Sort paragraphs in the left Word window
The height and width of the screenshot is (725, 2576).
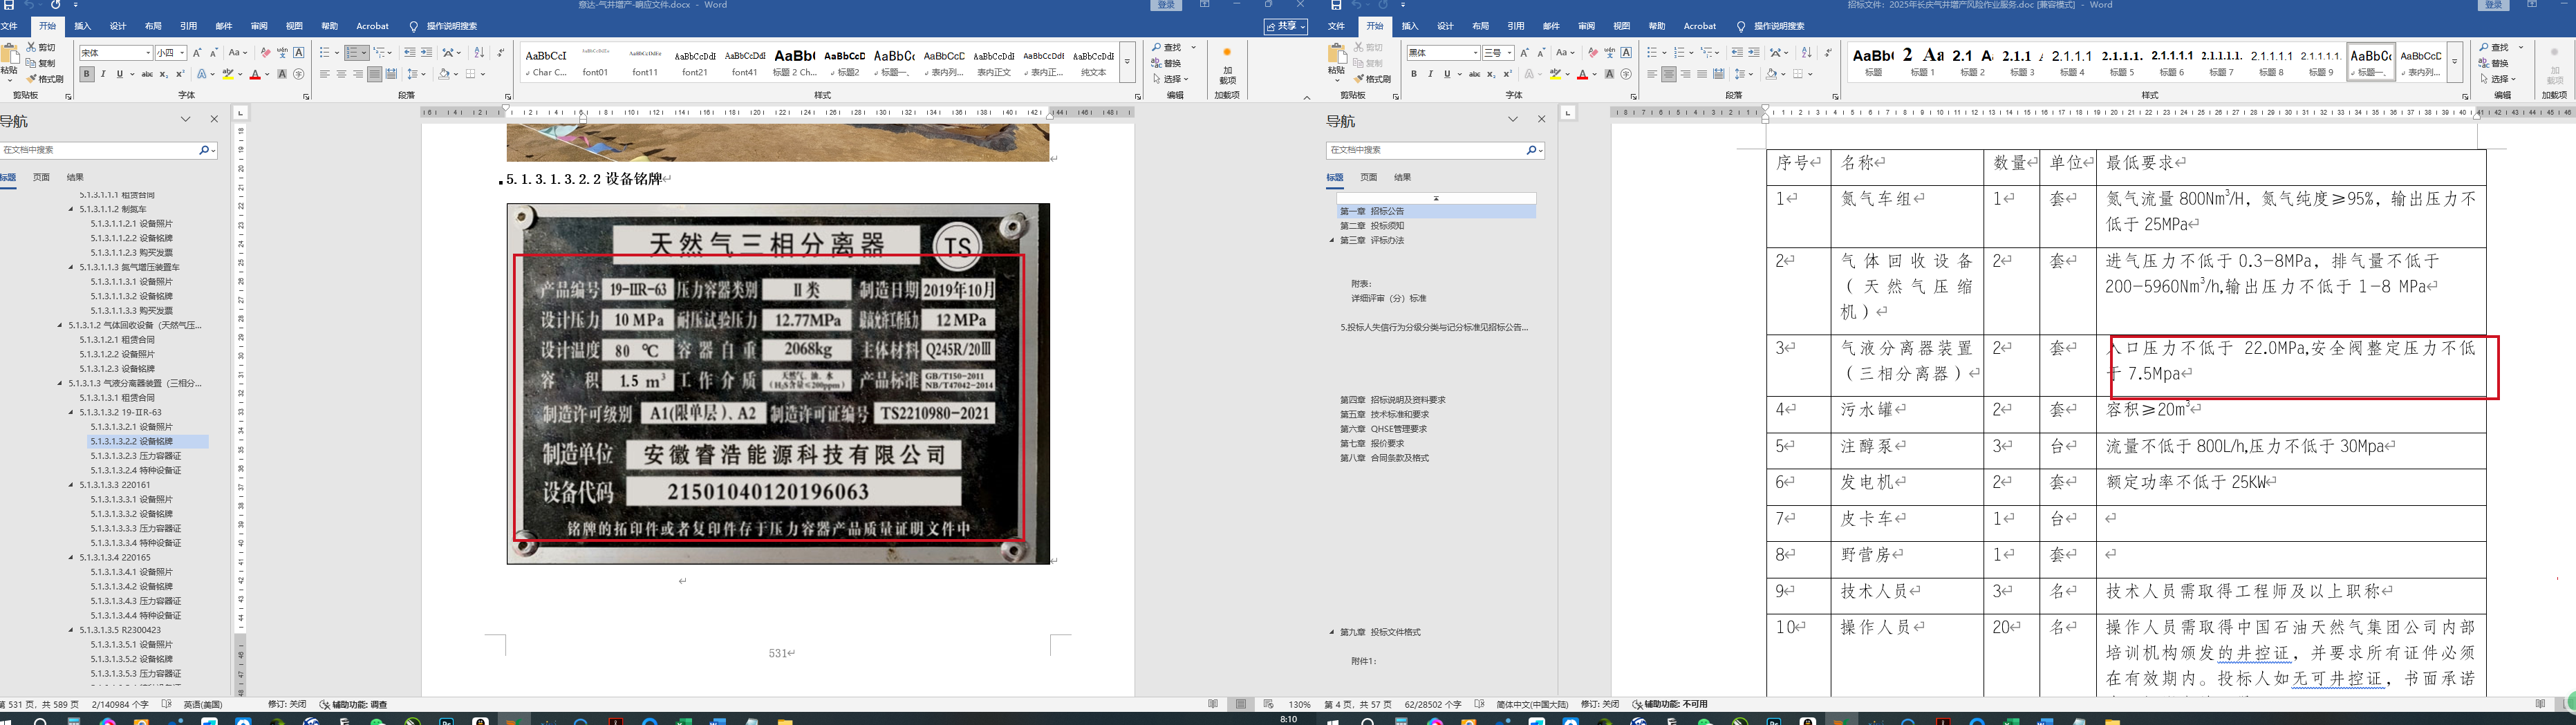(479, 52)
